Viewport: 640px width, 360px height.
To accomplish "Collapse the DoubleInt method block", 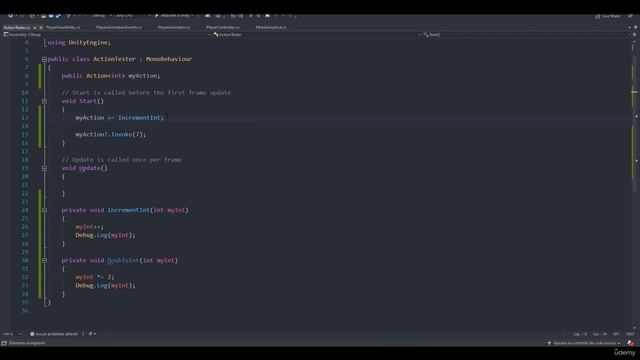I will pyautogui.click(x=44, y=260).
